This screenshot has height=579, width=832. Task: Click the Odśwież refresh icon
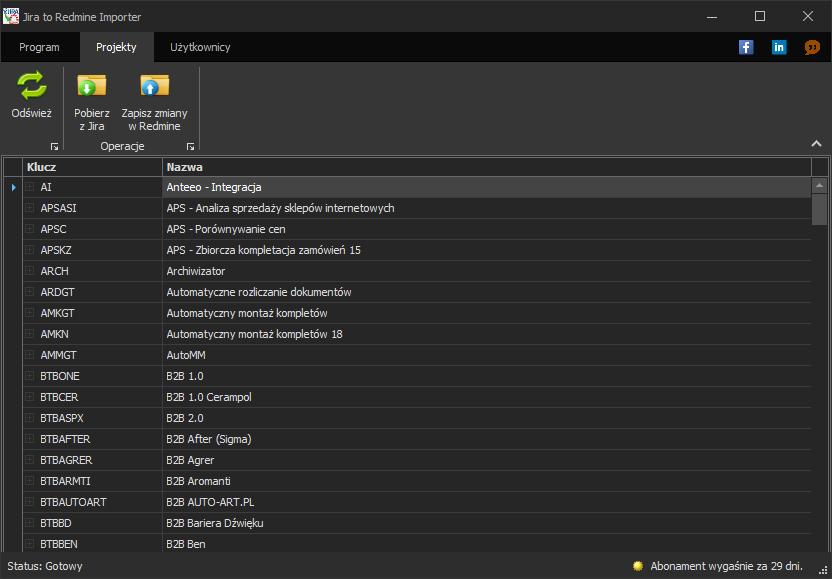32,85
